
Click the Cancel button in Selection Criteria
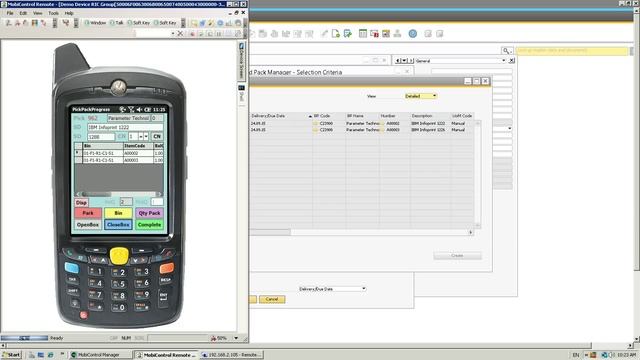pos(272,299)
